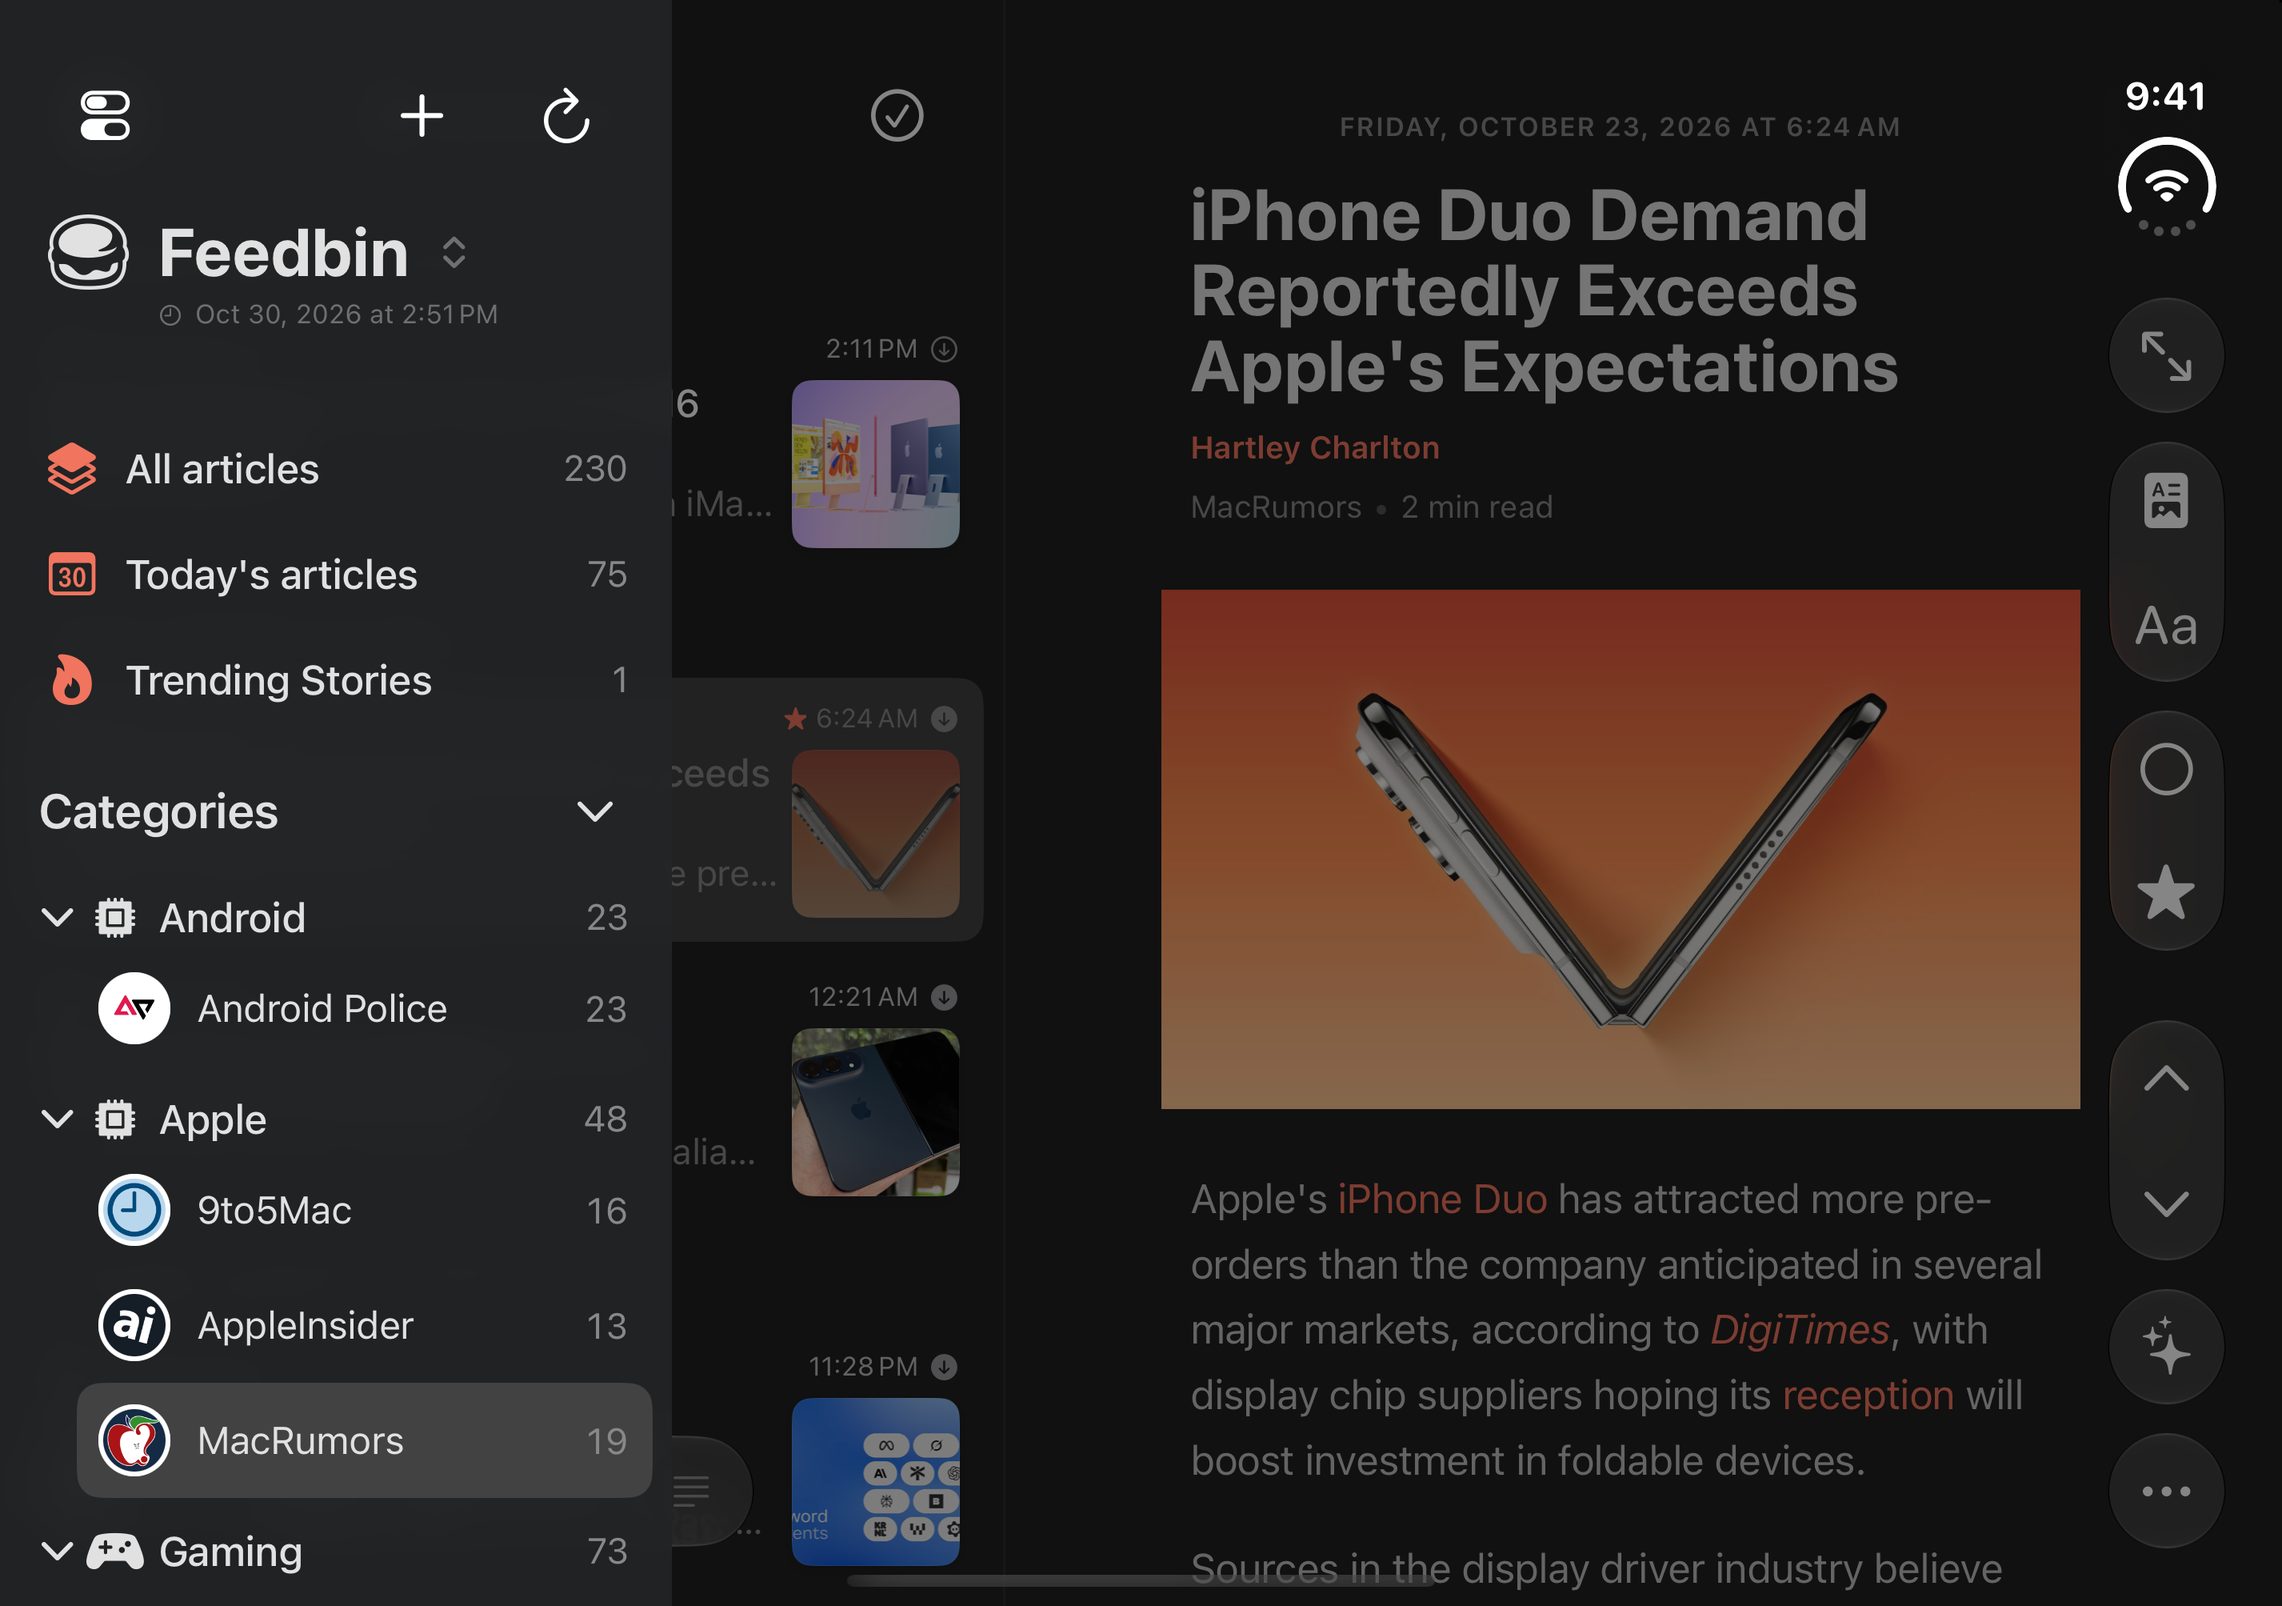Collapse the Categories section chevron
Viewport: 2282px width, 1606px height.
[x=594, y=812]
